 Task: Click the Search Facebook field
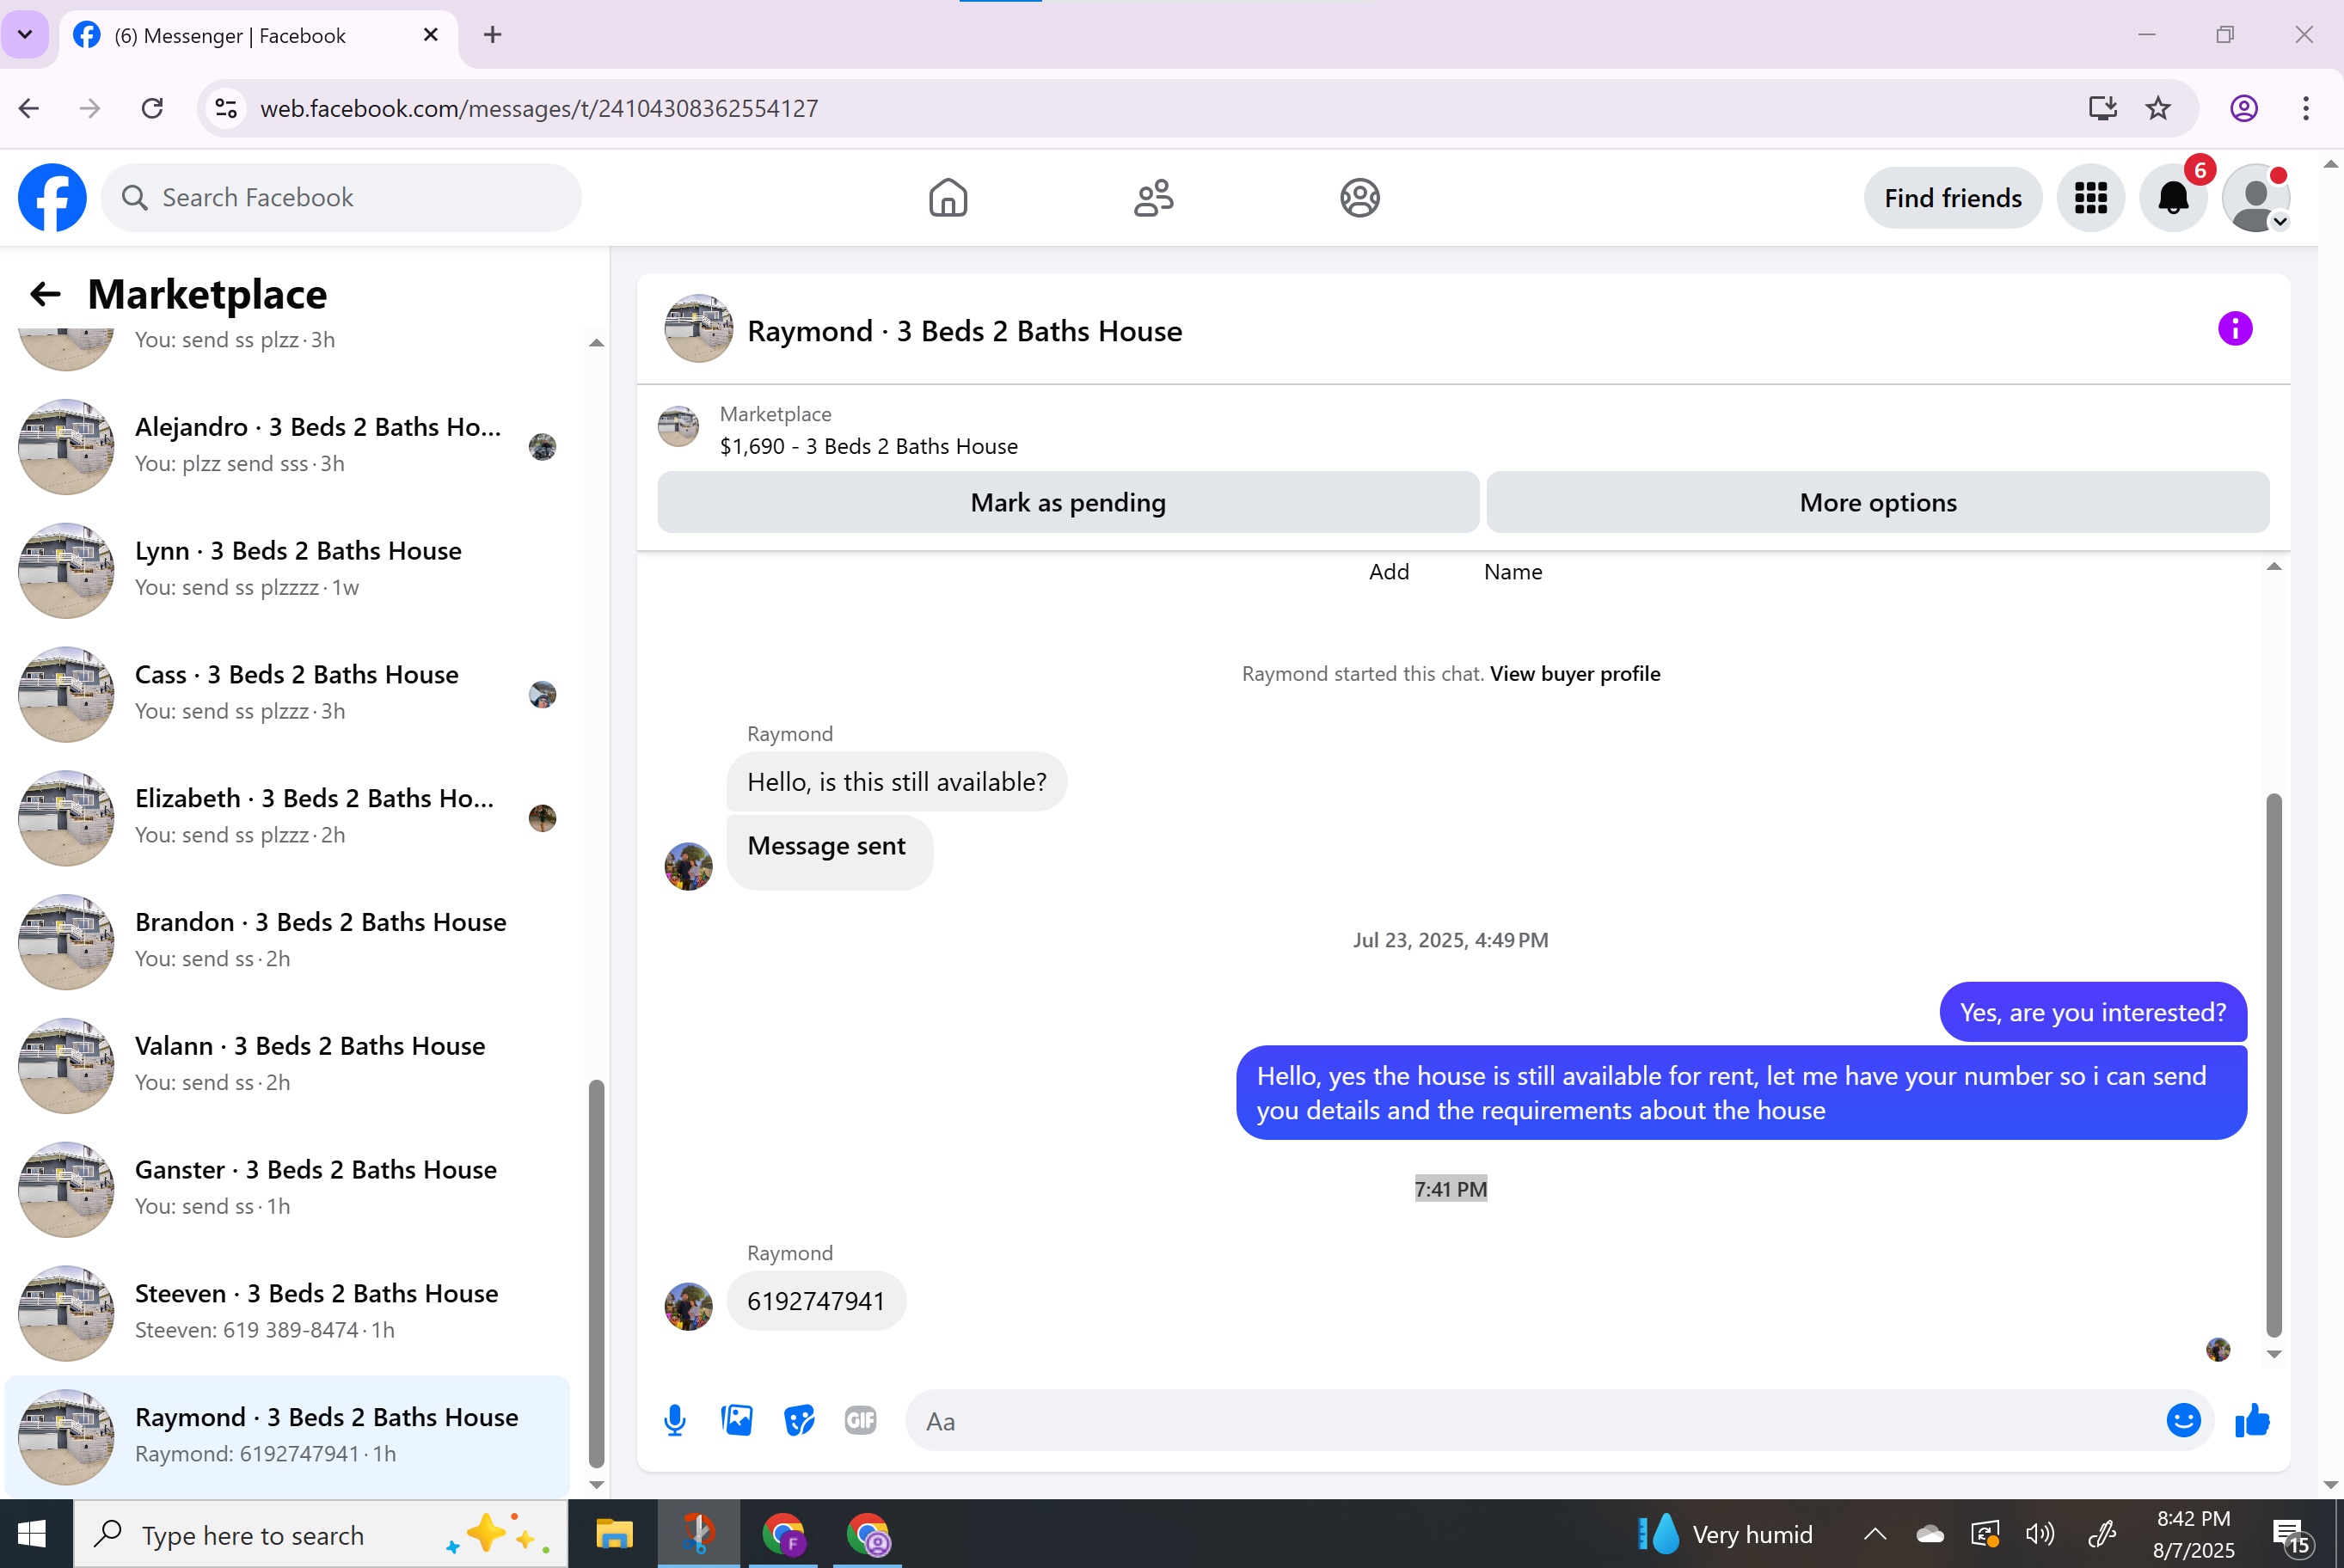click(341, 197)
